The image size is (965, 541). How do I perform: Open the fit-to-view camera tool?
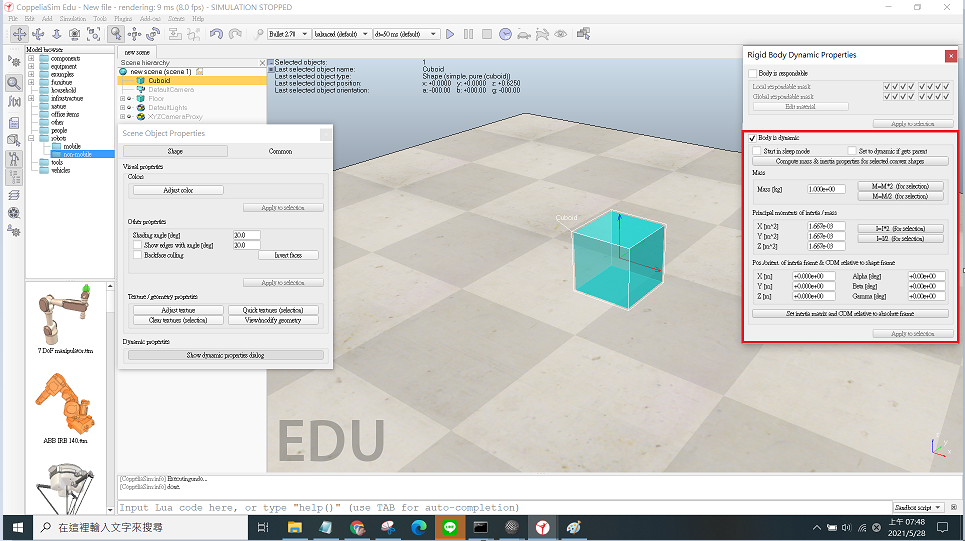coord(95,34)
